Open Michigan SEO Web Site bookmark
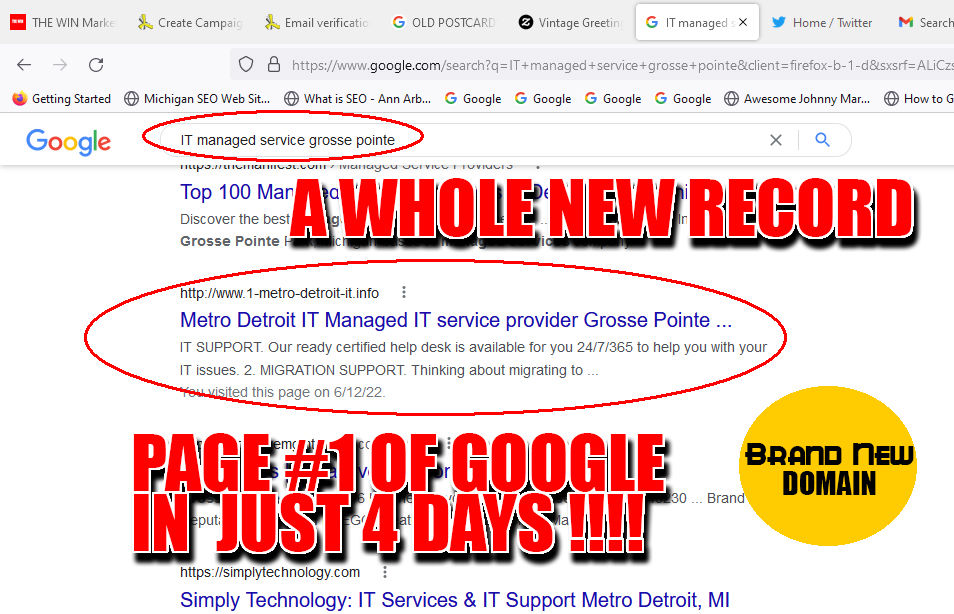 [x=197, y=99]
